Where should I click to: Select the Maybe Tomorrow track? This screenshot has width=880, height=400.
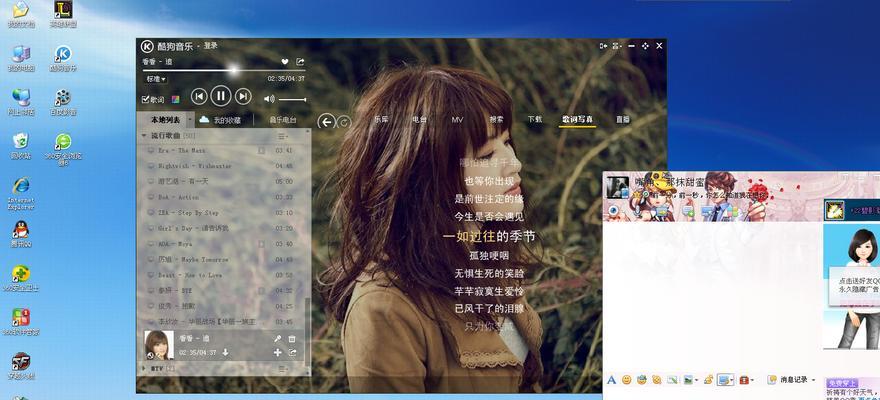coord(222,260)
